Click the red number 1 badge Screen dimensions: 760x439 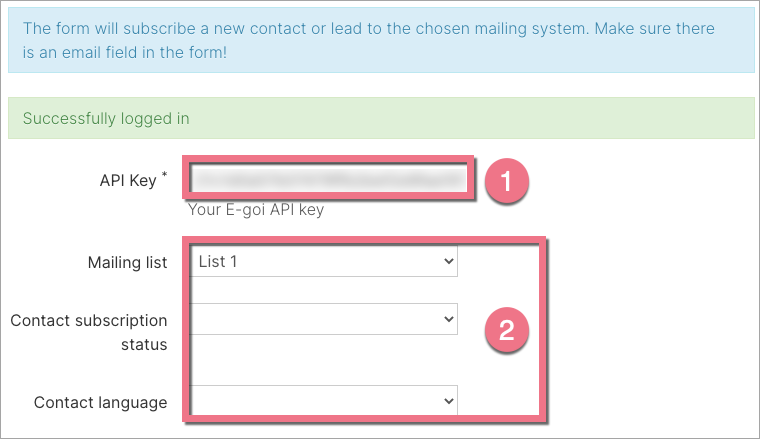[x=506, y=181]
